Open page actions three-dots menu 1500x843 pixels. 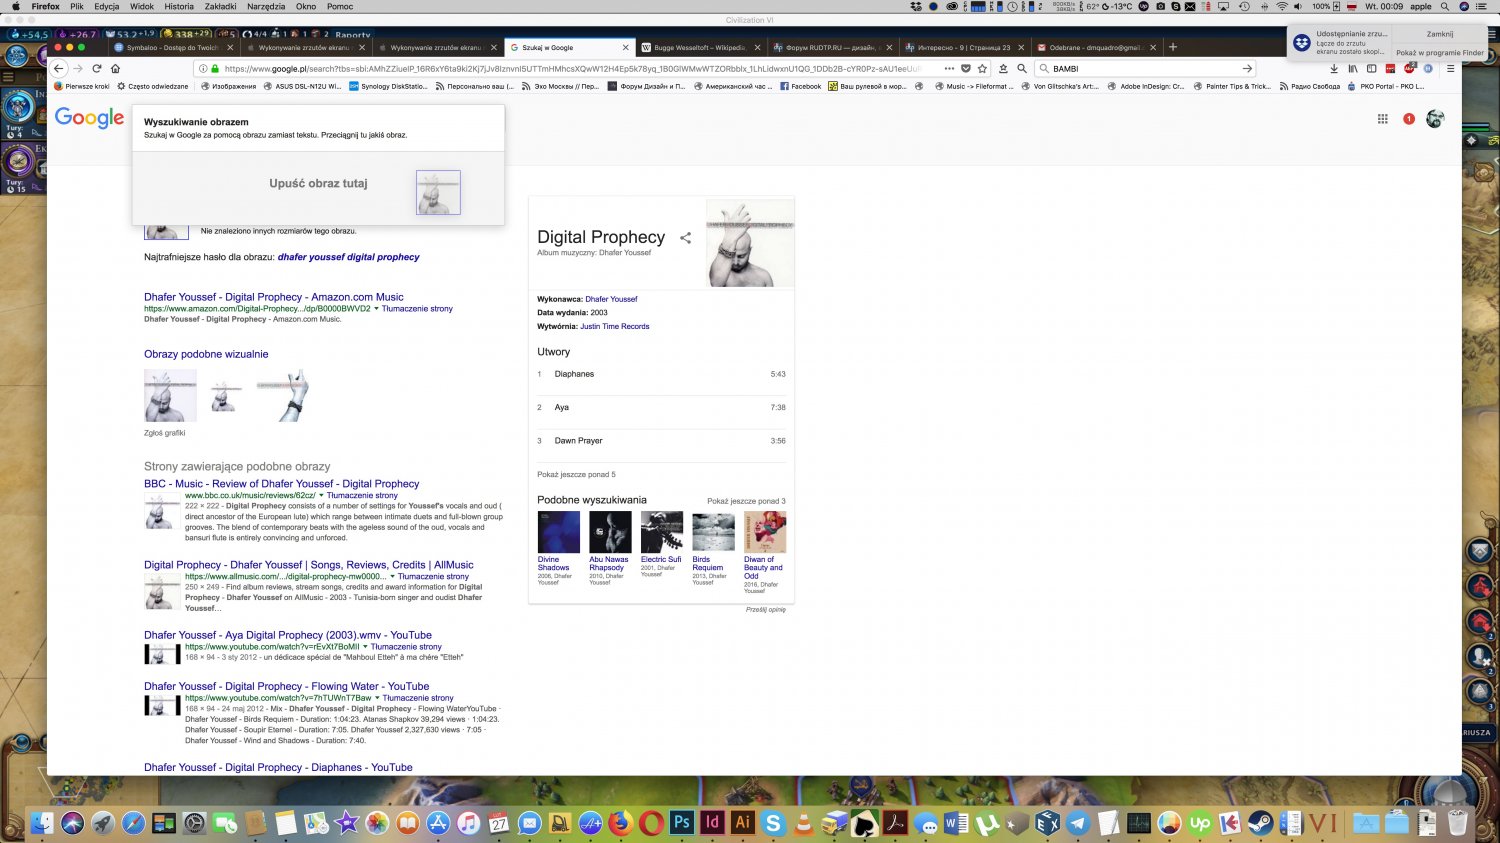coord(949,69)
